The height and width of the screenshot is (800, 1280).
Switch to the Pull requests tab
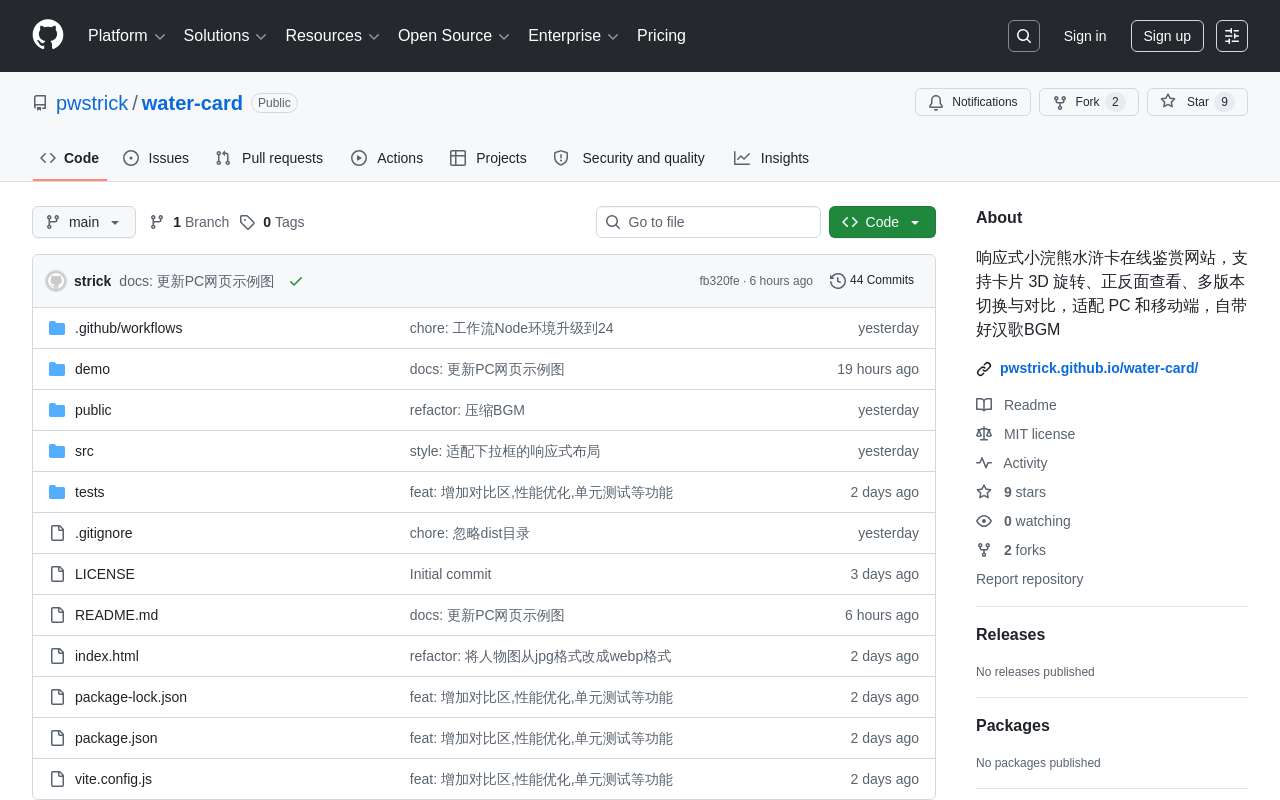click(x=269, y=158)
